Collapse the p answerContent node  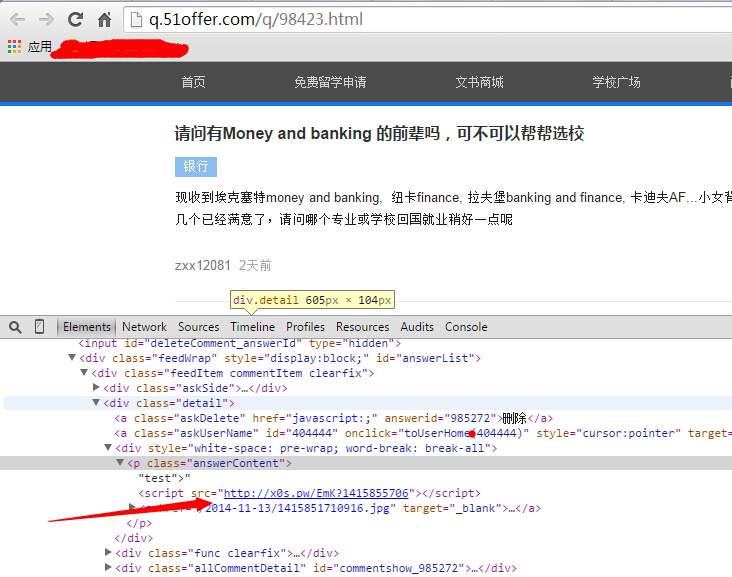pyautogui.click(x=120, y=462)
